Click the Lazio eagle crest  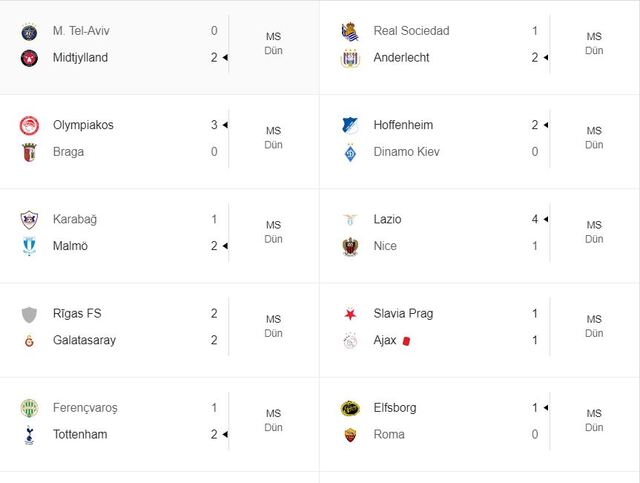350,219
